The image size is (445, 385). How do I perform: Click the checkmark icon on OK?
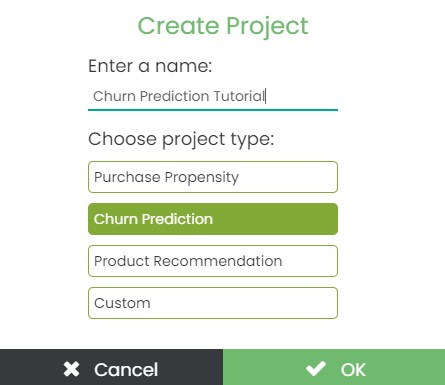(x=316, y=369)
